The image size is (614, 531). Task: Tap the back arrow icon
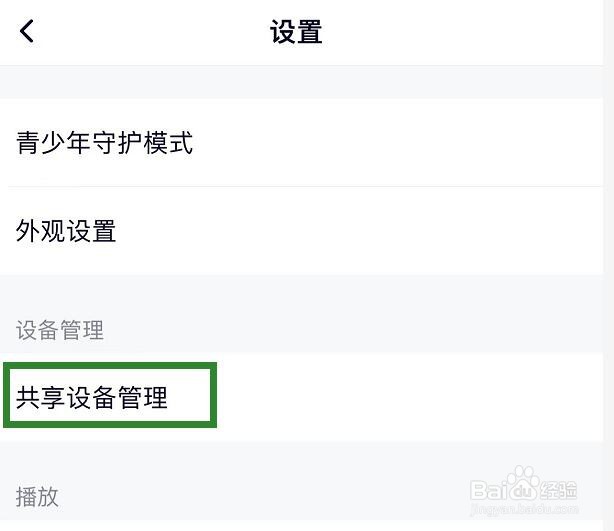27,31
